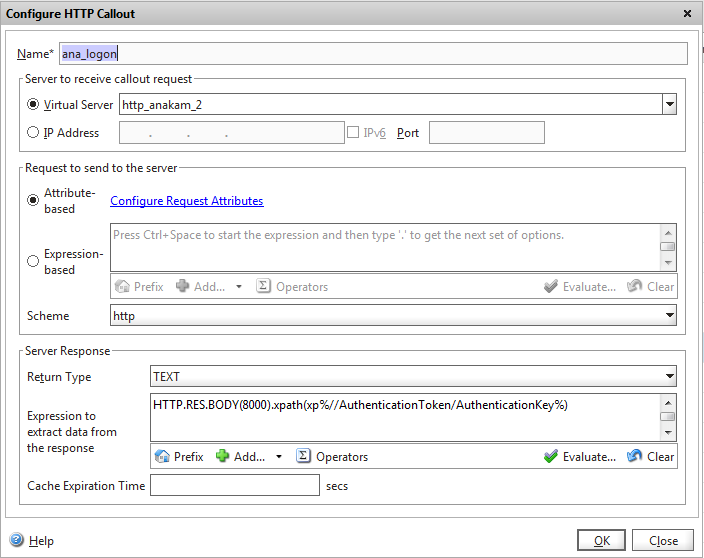Open the Scheme dropdown showing http
Image resolution: width=704 pixels, height=558 pixels.
(x=669, y=316)
